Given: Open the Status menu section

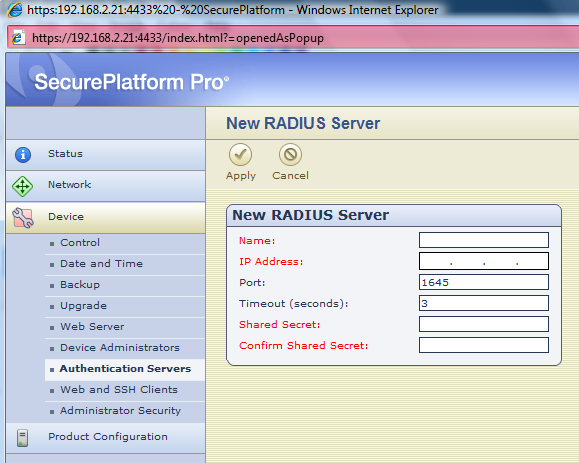Looking at the screenshot, I should 106,155.
